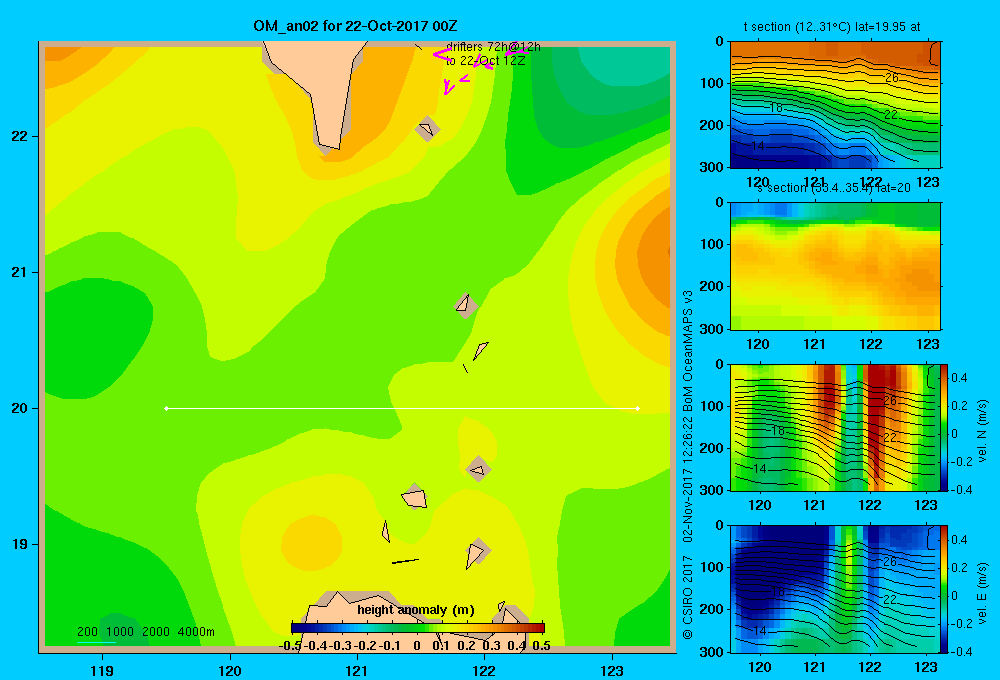Click the 0.5 value on height anomaly scale
The image size is (1000, 680).
(541, 646)
